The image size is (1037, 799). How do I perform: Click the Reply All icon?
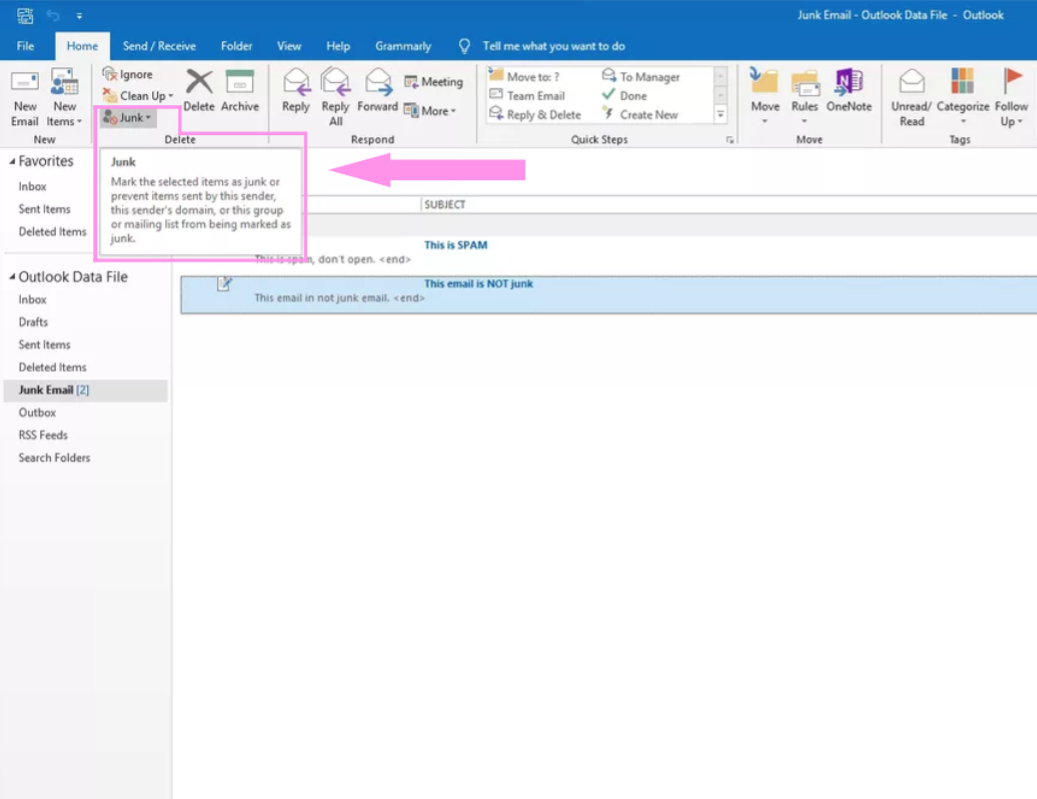point(336,83)
